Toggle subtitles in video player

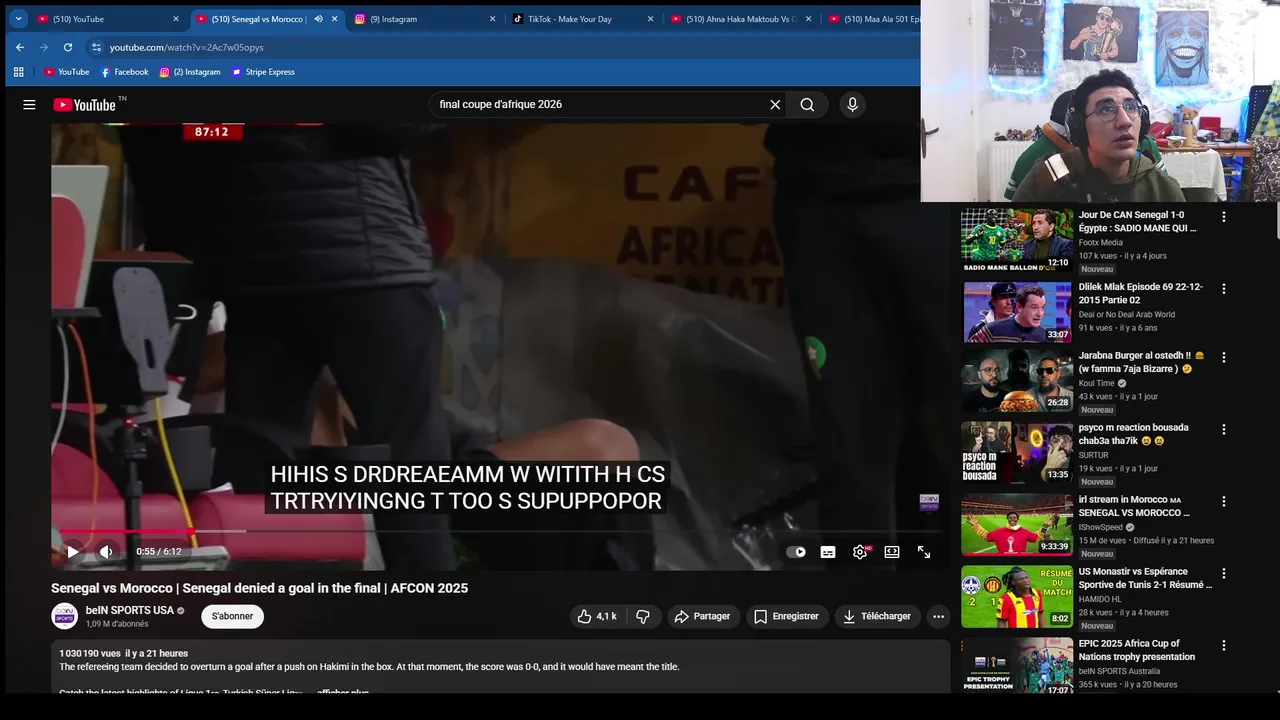828,552
